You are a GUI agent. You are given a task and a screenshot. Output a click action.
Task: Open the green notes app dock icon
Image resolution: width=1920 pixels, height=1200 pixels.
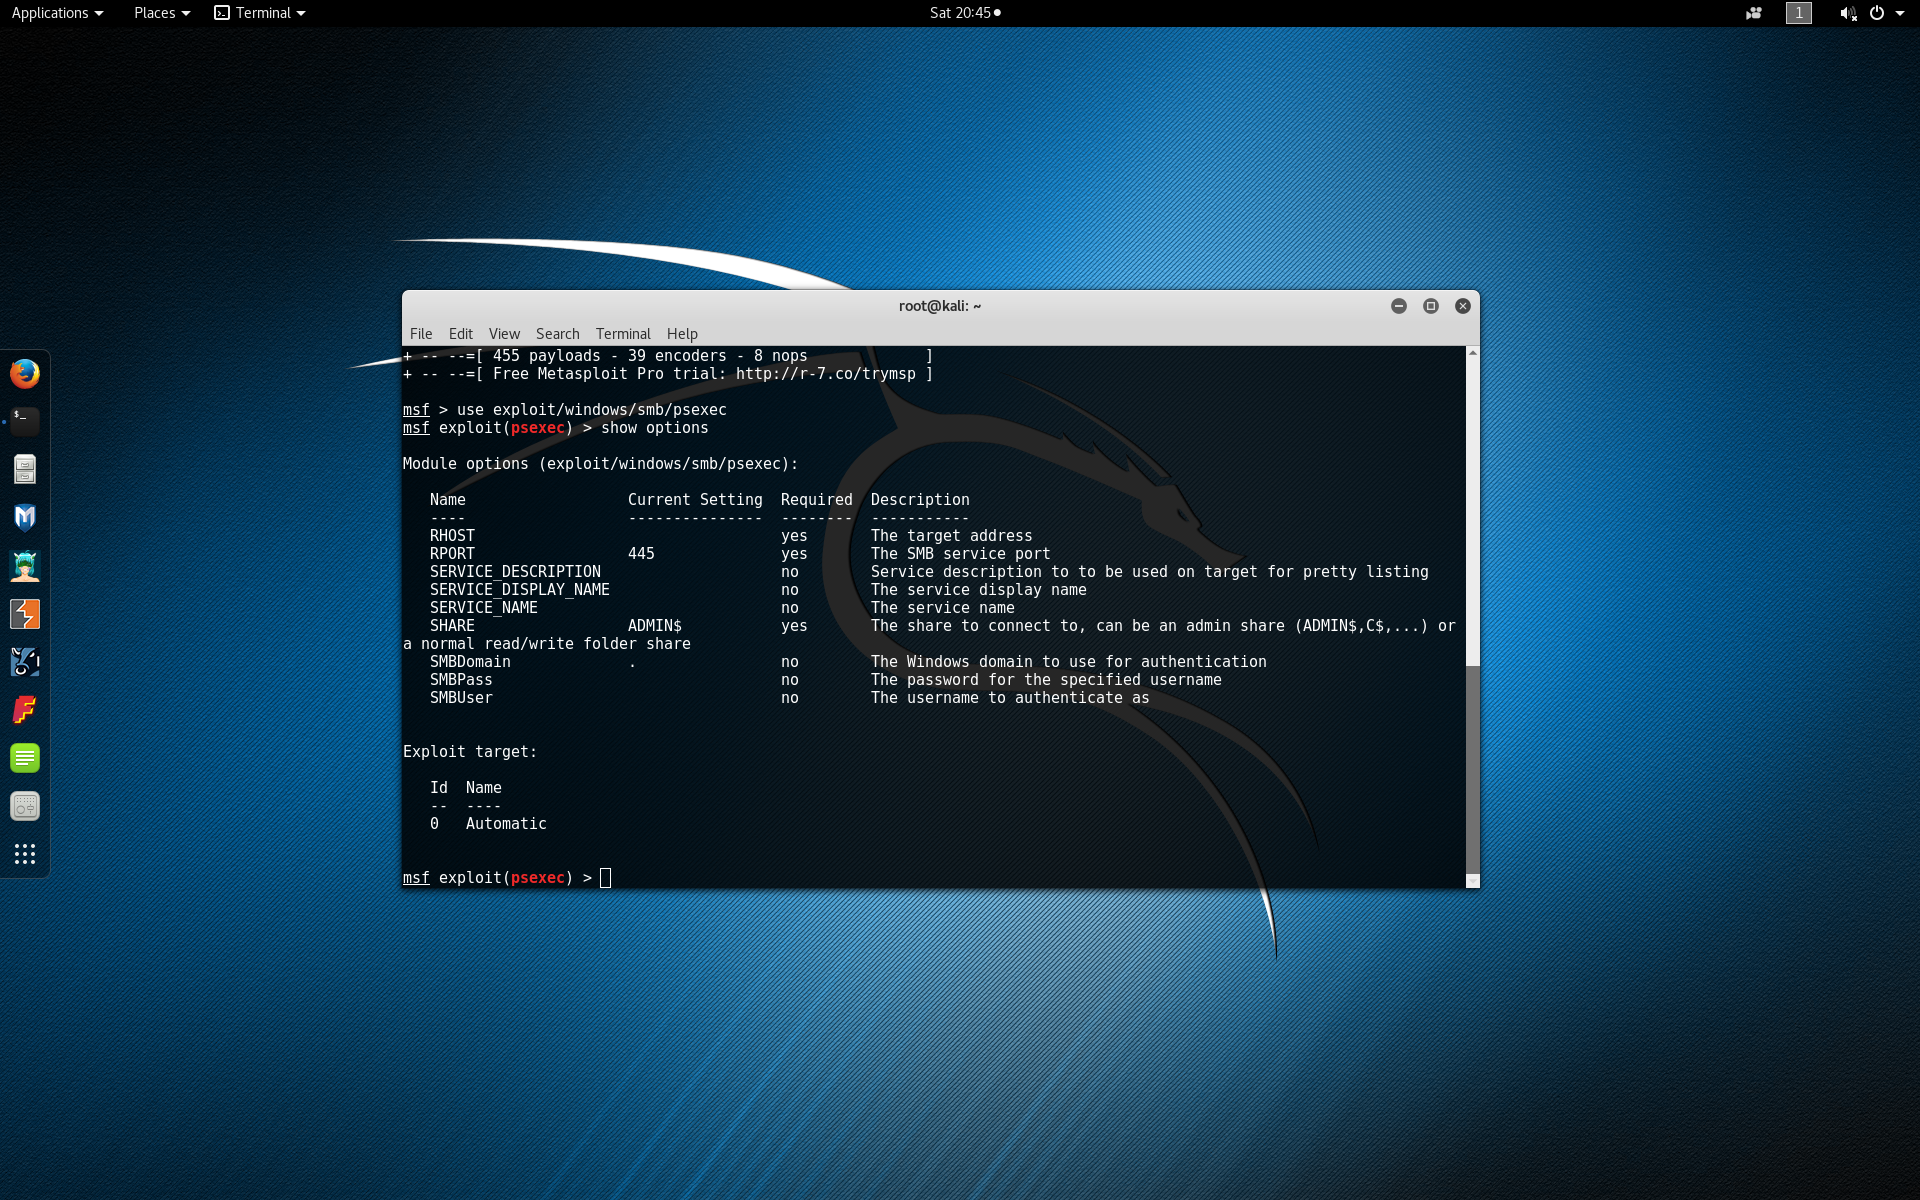click(x=25, y=758)
